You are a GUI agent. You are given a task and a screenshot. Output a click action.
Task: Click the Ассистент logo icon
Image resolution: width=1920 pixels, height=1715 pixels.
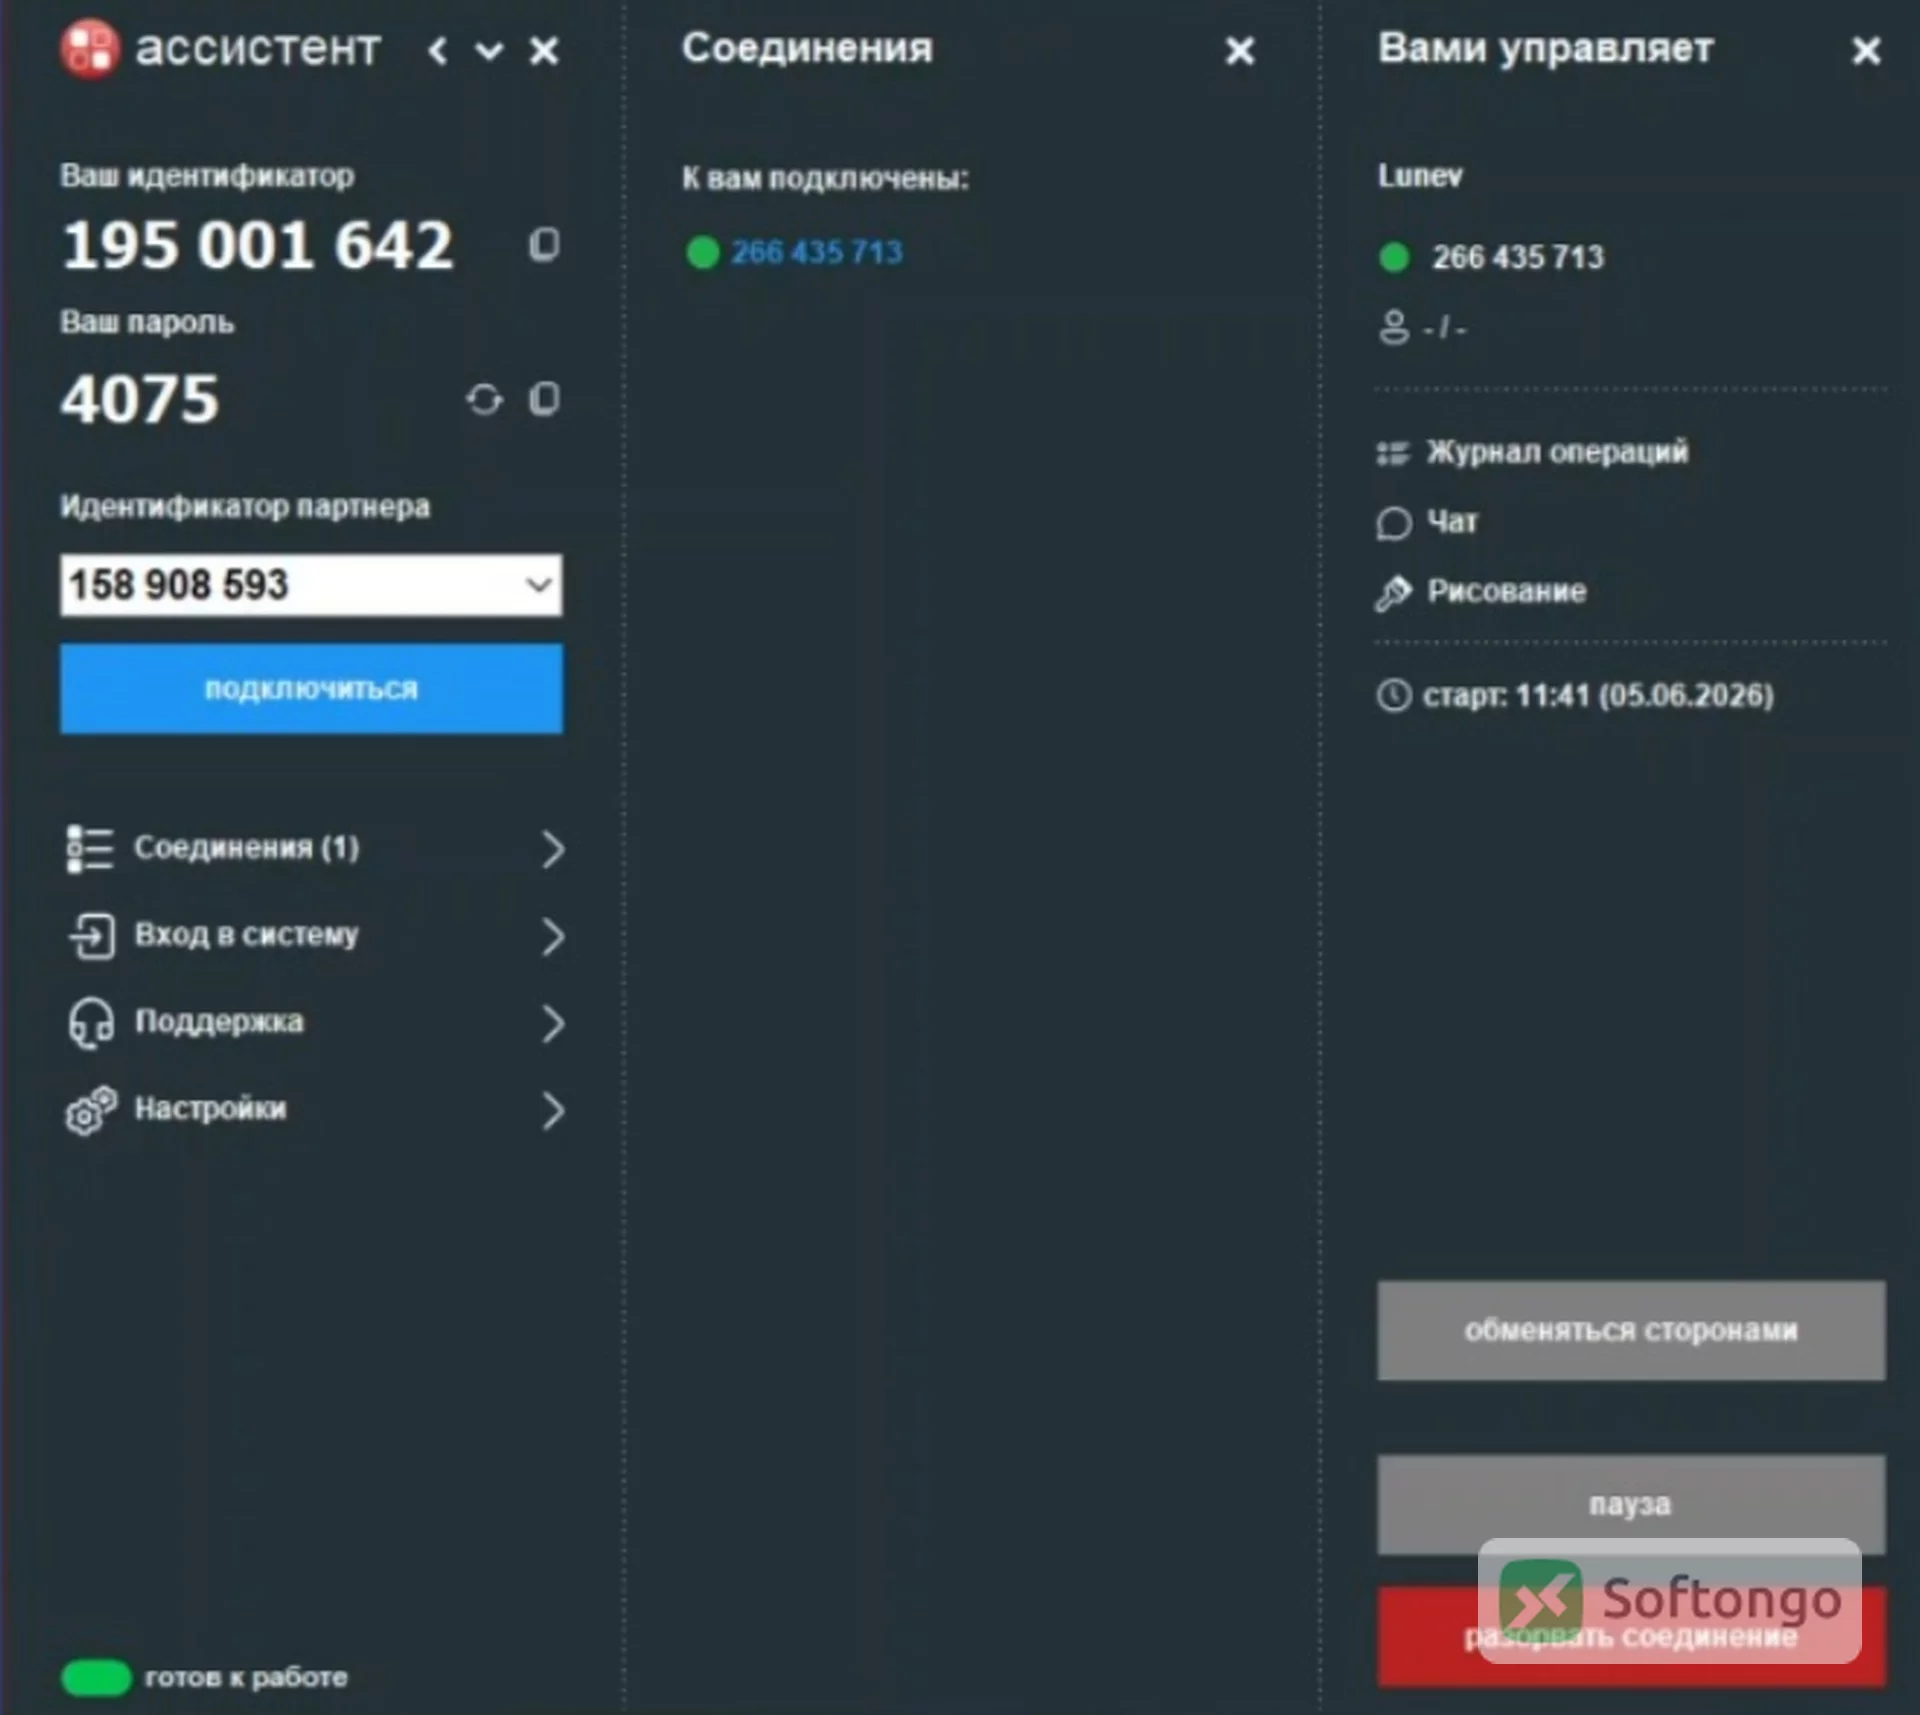click(90, 48)
